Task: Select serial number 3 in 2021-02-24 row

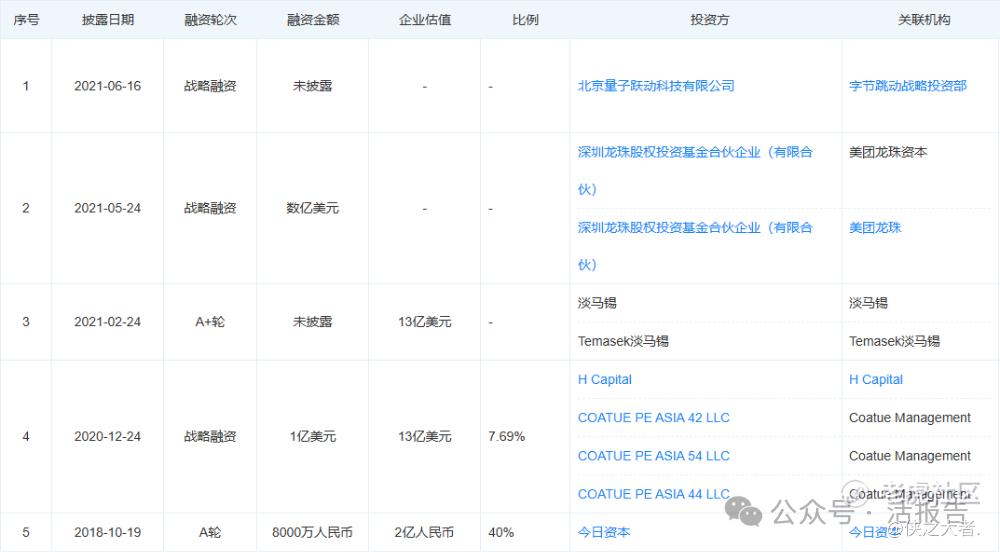Action: click(x=26, y=322)
